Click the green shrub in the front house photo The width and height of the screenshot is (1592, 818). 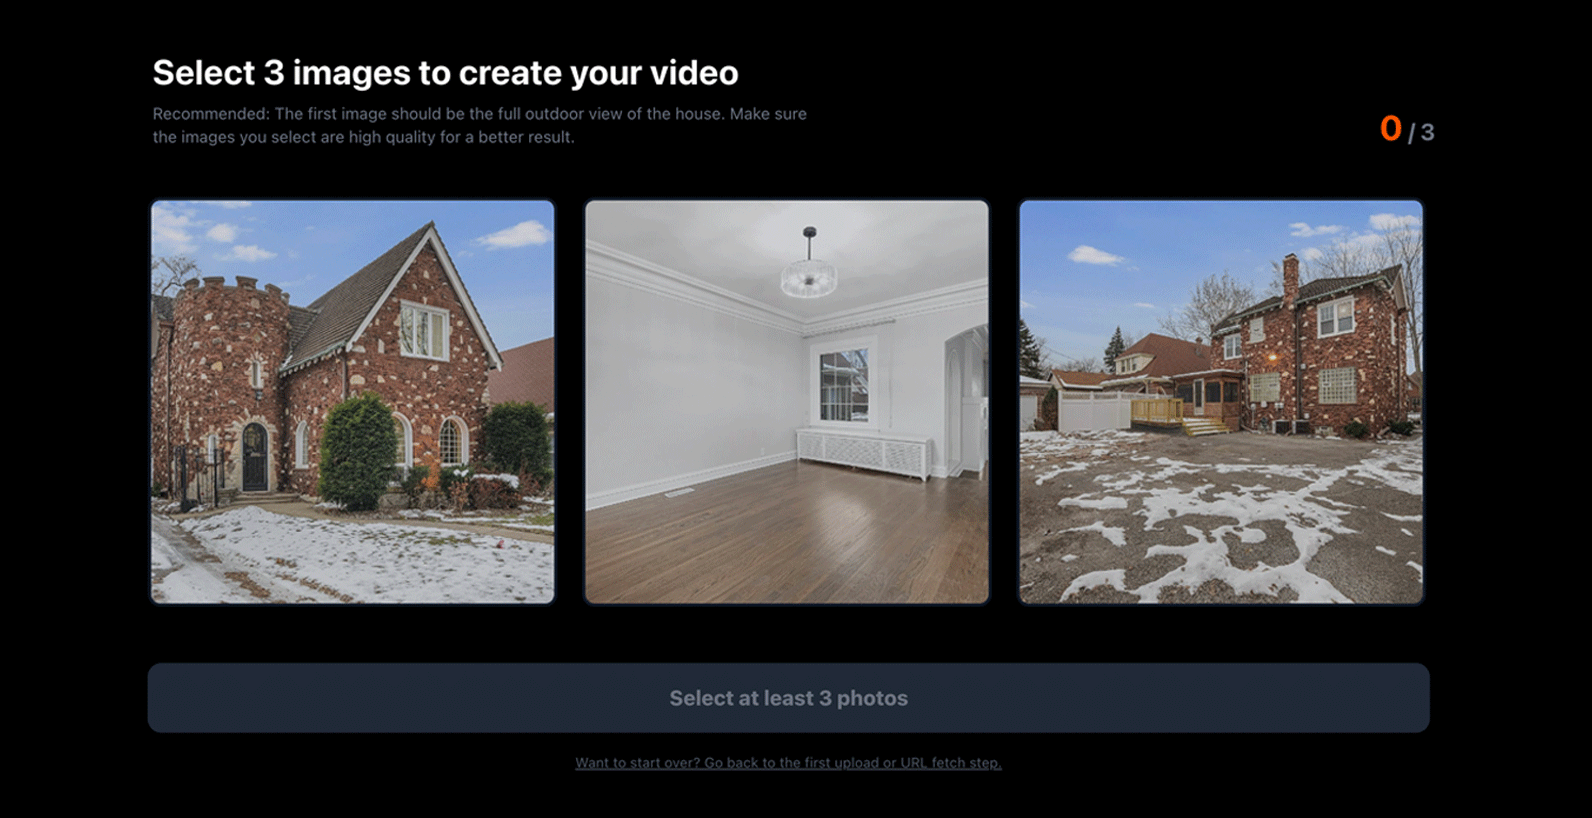pos(357,453)
